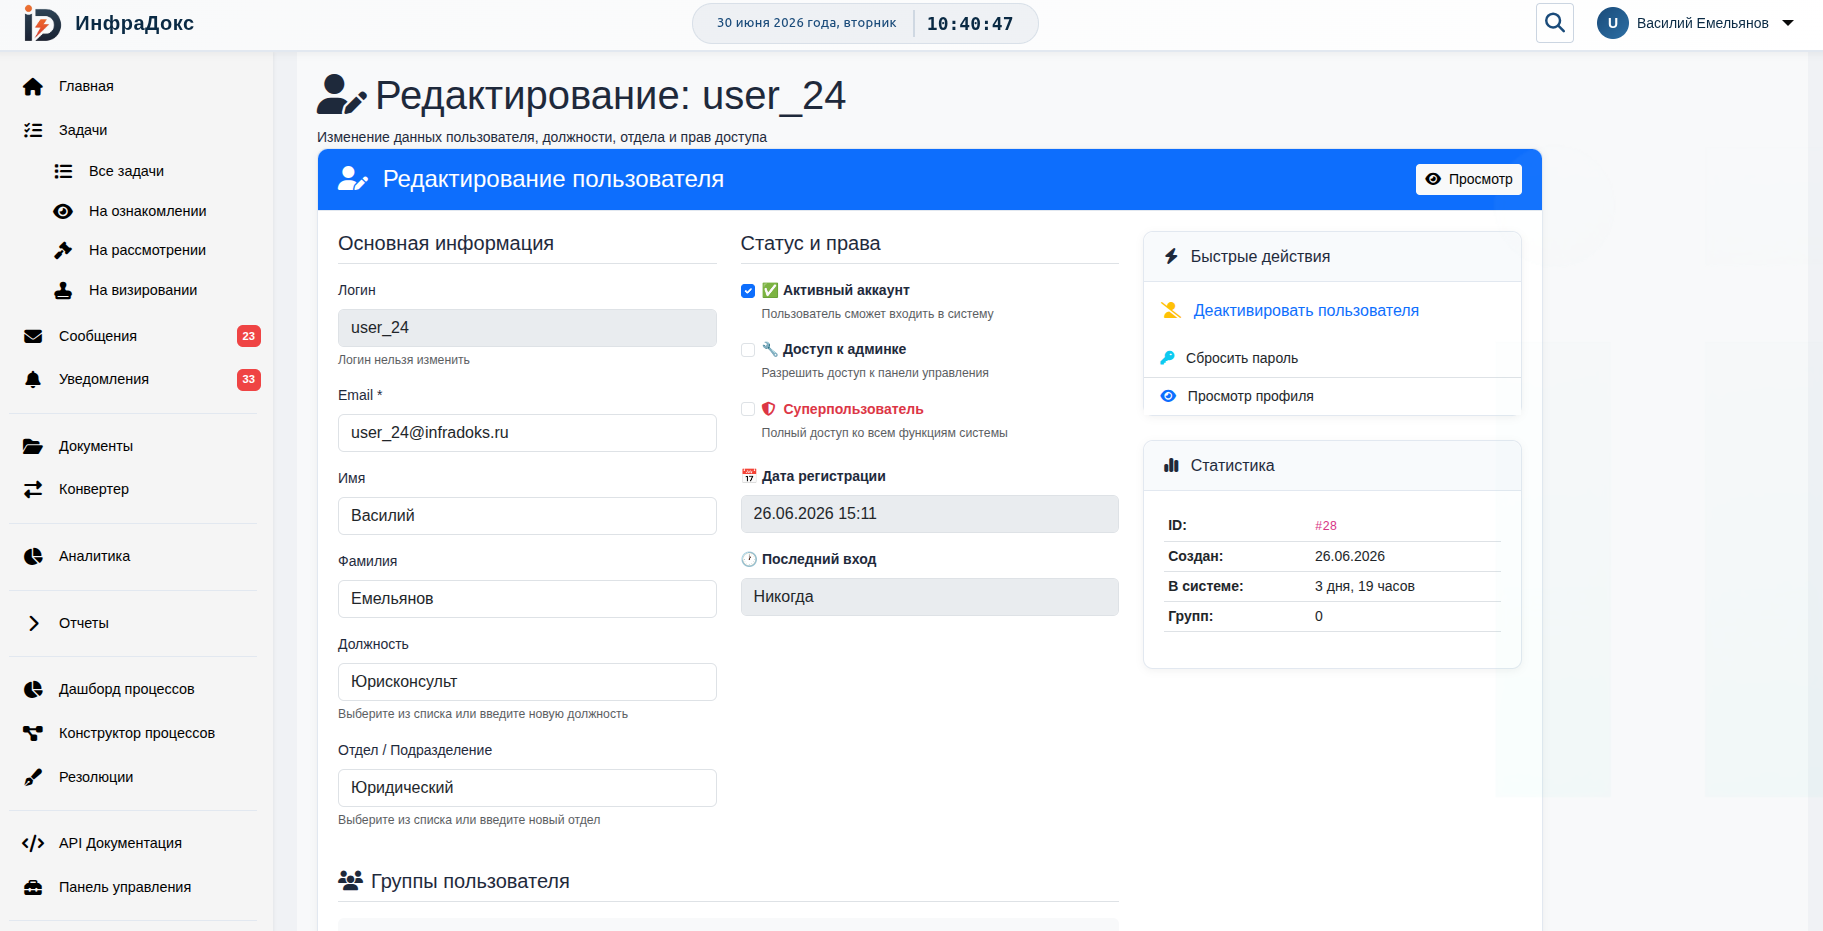This screenshot has height=931, width=1823.
Task: Click the ИнфраДокс logo icon
Action: pos(42,23)
